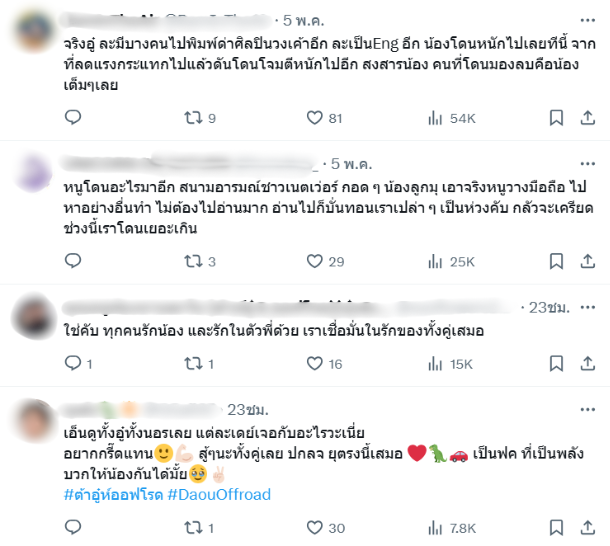
Task: Open the #ต้าอู๋ห์ออฟโรด hashtag link
Action: click(113, 495)
